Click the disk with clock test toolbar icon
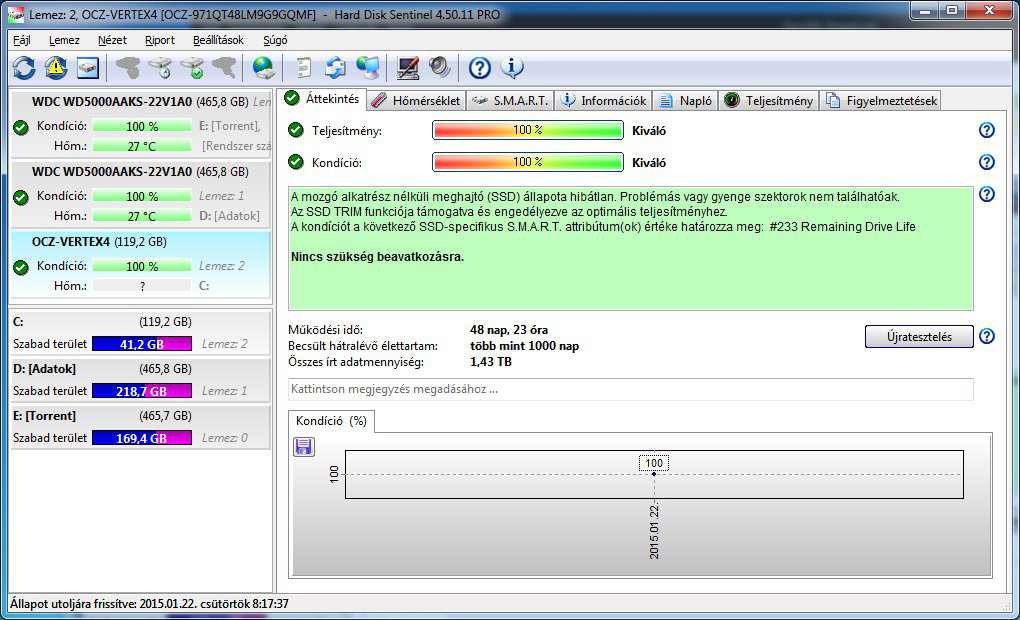The width and height of the screenshot is (1020, 620). [160, 68]
